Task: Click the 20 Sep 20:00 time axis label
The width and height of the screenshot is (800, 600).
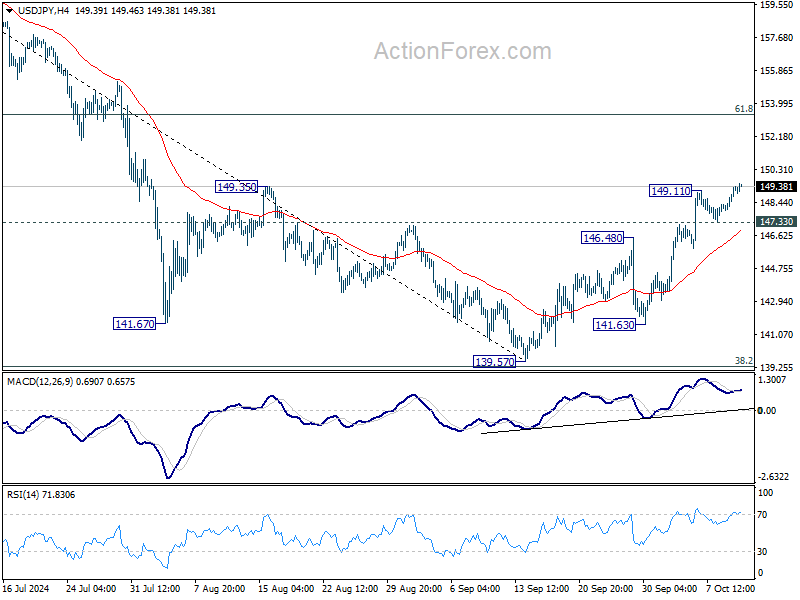Action: coord(606,588)
